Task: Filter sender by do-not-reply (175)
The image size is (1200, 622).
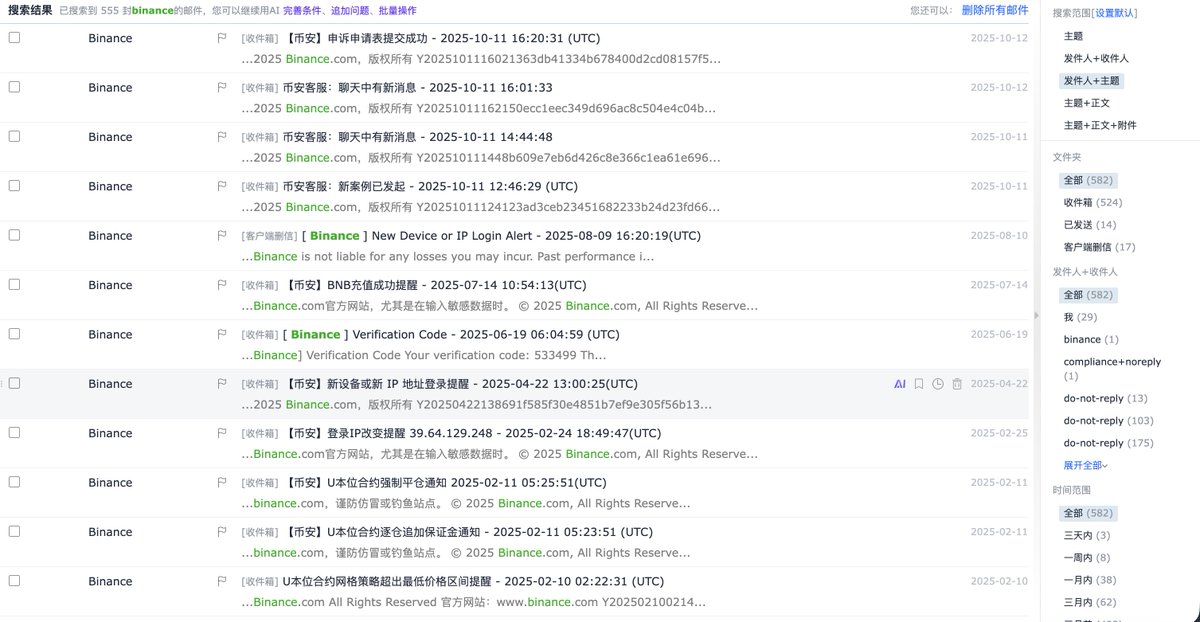Action: 1109,443
